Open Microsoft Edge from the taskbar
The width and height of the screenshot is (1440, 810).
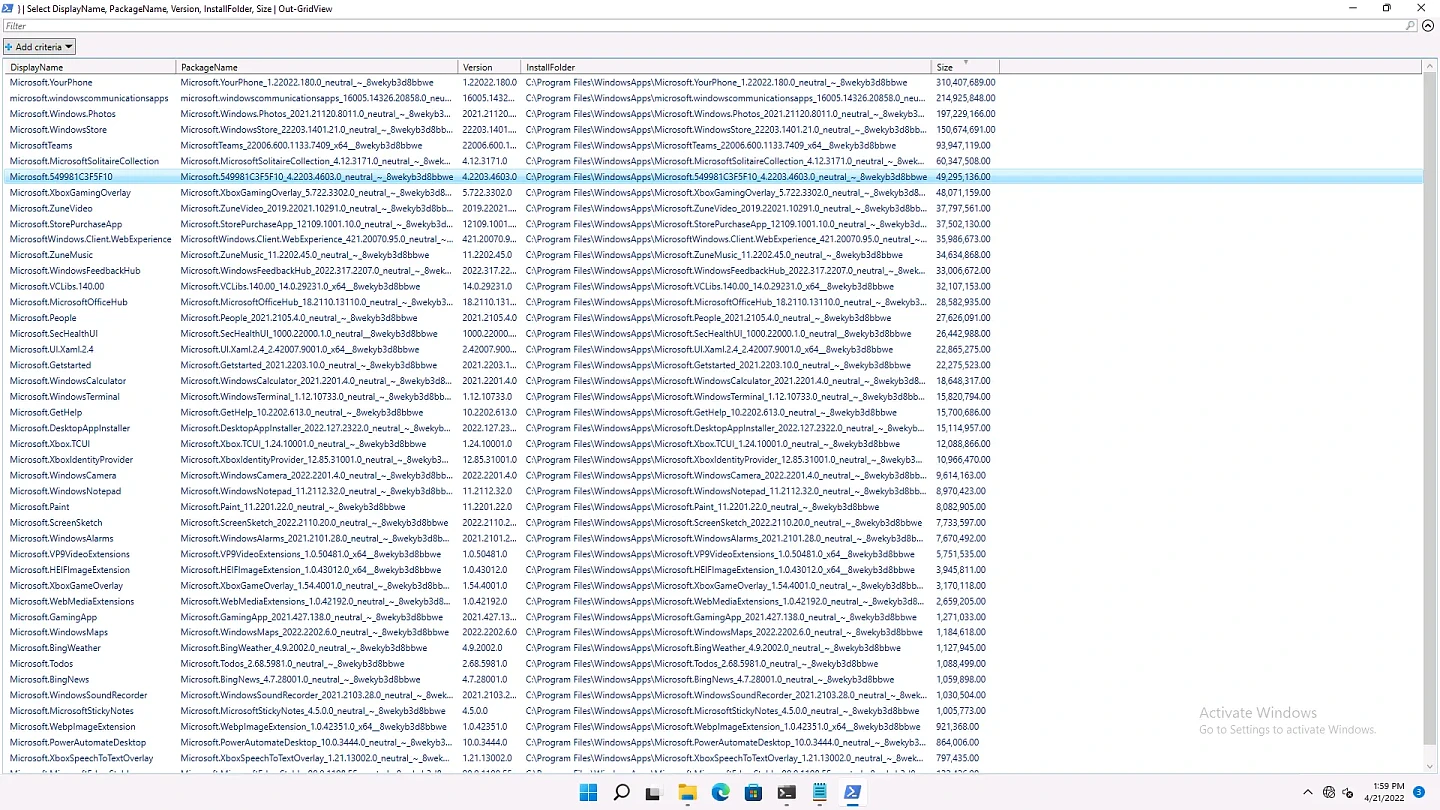720,793
